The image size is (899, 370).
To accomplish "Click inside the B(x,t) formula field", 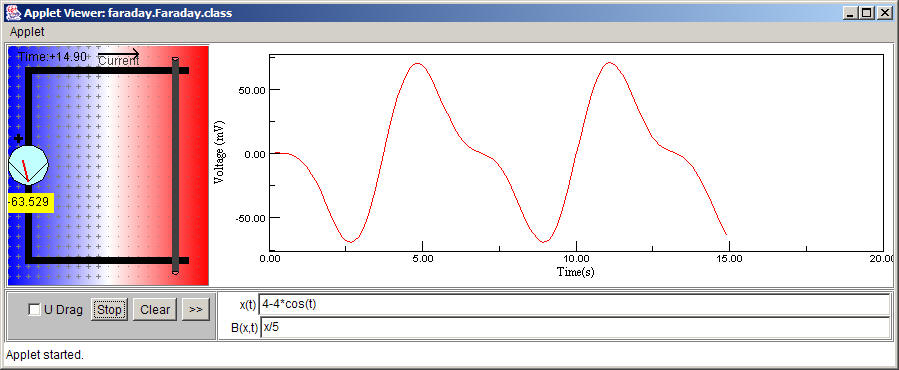I will pyautogui.click(x=574, y=328).
